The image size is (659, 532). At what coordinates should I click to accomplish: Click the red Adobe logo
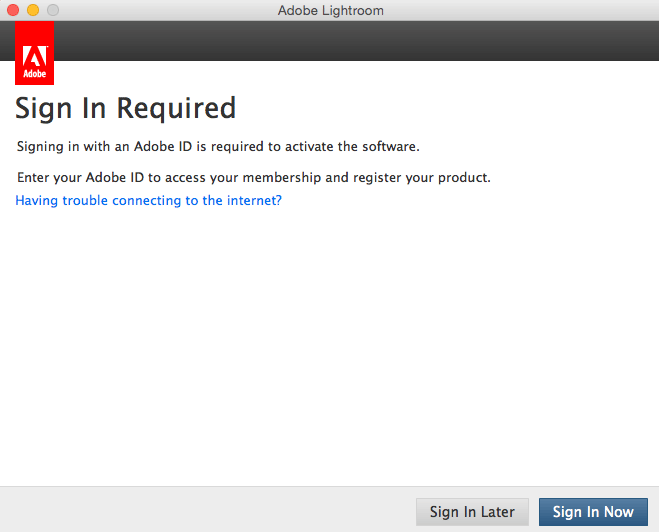tap(34, 53)
